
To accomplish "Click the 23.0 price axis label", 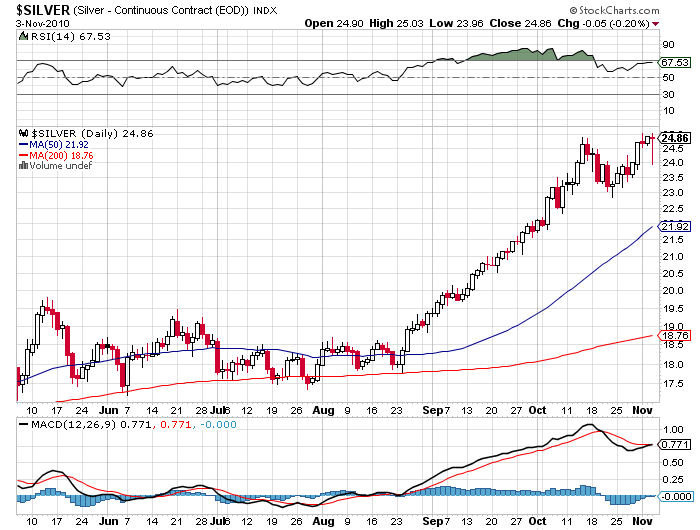I will [672, 193].
